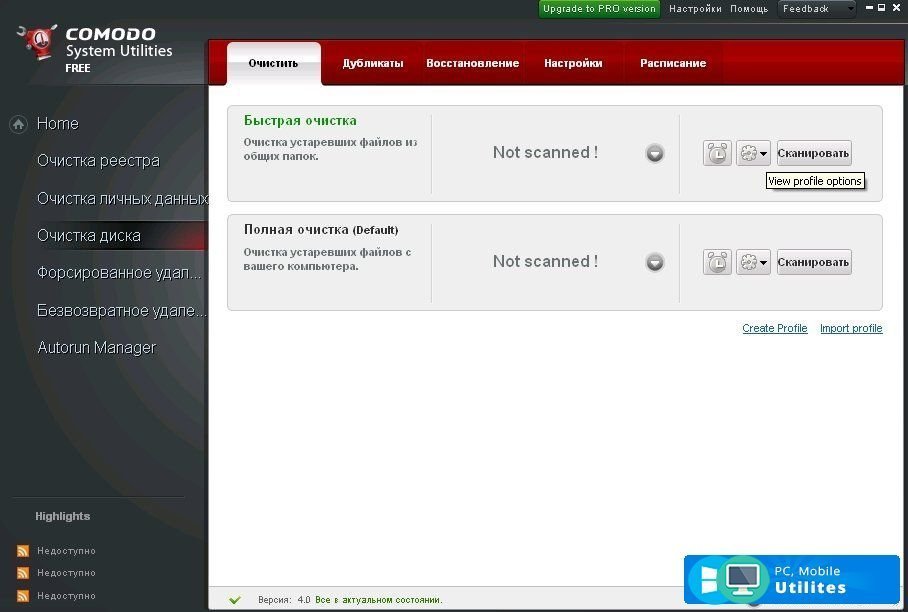Open schedule clock for Быстрая очистка
Viewport: 908px width, 612px height.
tap(717, 153)
